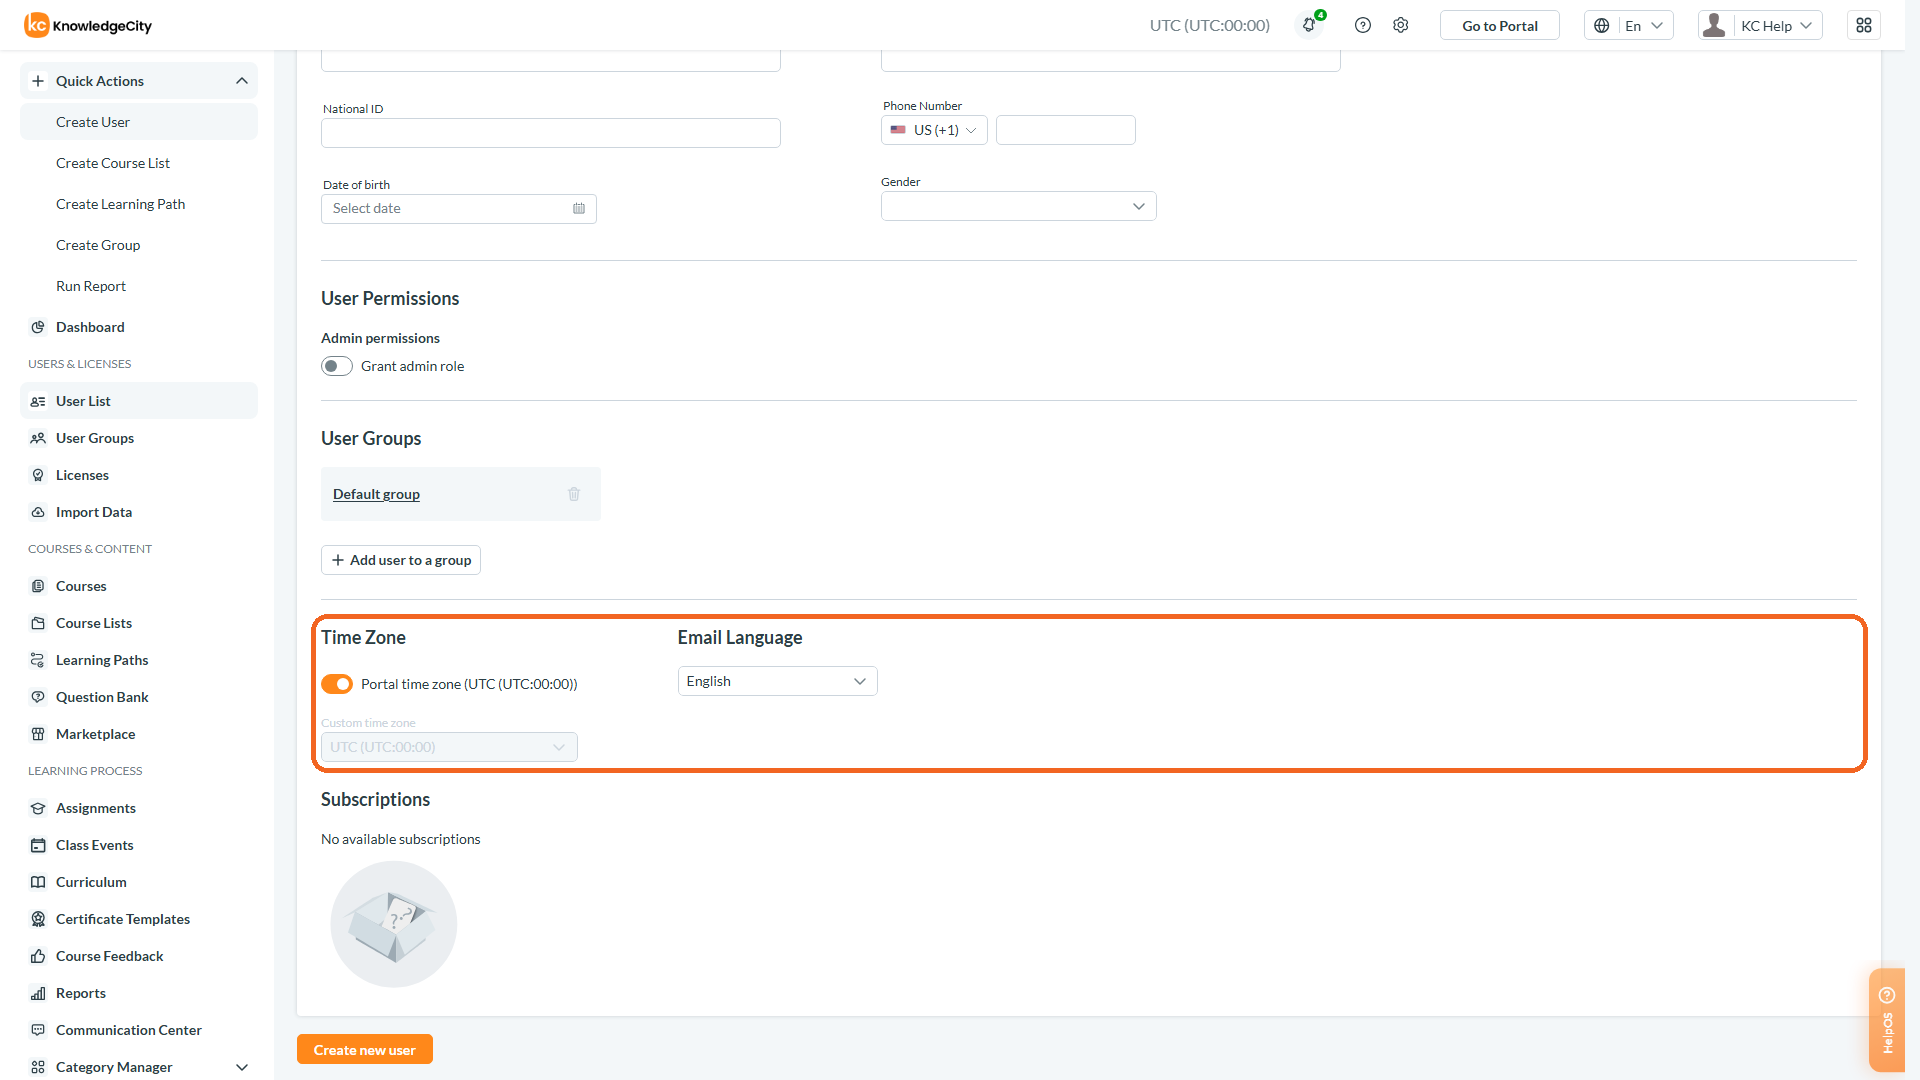Screen dimensions: 1920x1080
Task: Click the Create new user button
Action: pos(365,1049)
